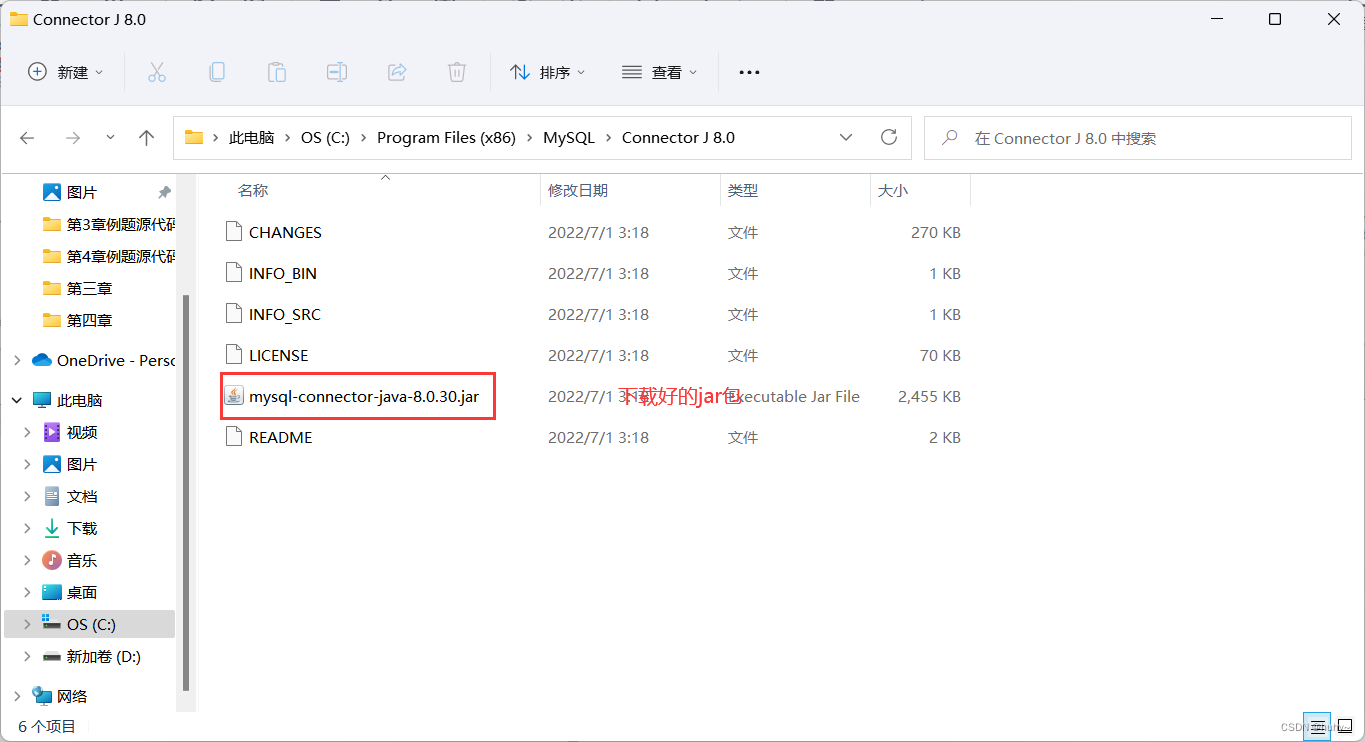Image resolution: width=1365 pixels, height=742 pixels.
Task: Sort by 类型 column header
Action: [743, 190]
